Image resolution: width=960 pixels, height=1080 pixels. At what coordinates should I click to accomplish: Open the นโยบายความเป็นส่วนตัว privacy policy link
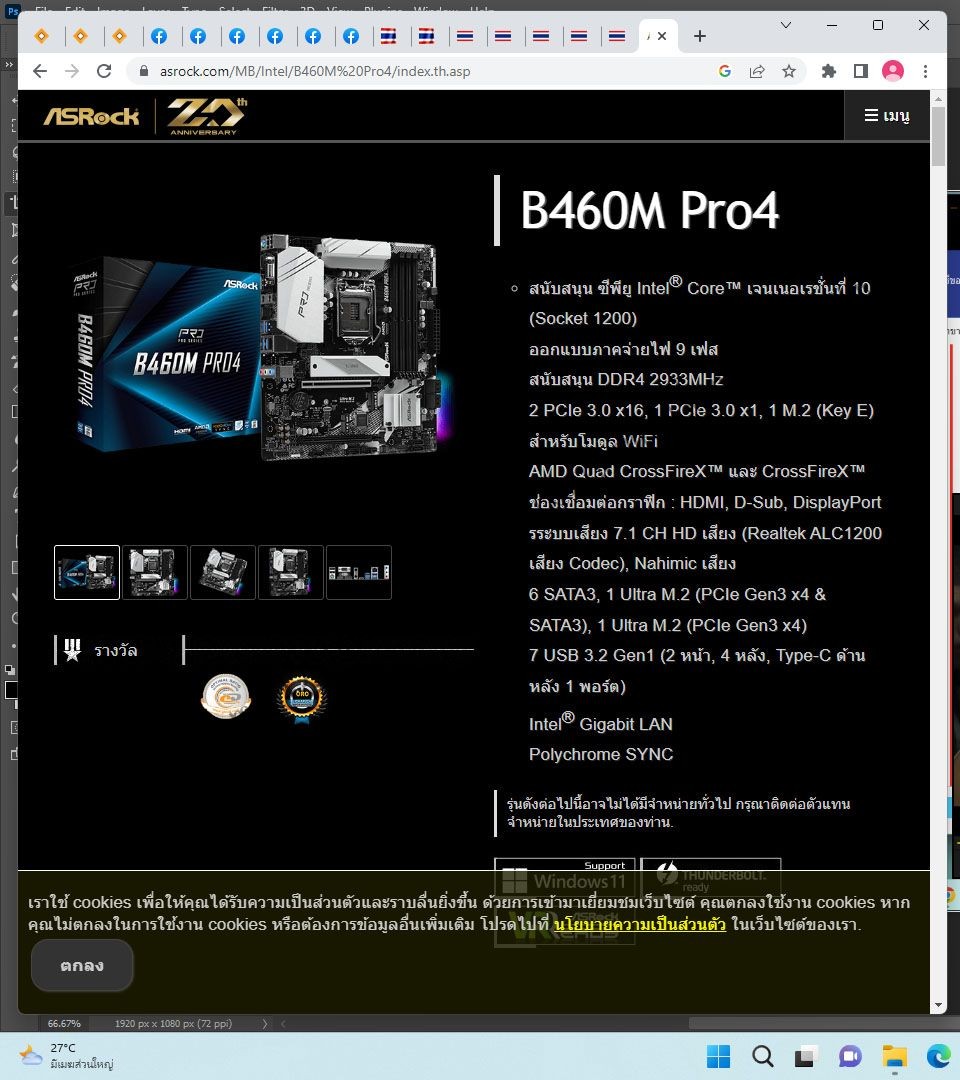(x=640, y=924)
